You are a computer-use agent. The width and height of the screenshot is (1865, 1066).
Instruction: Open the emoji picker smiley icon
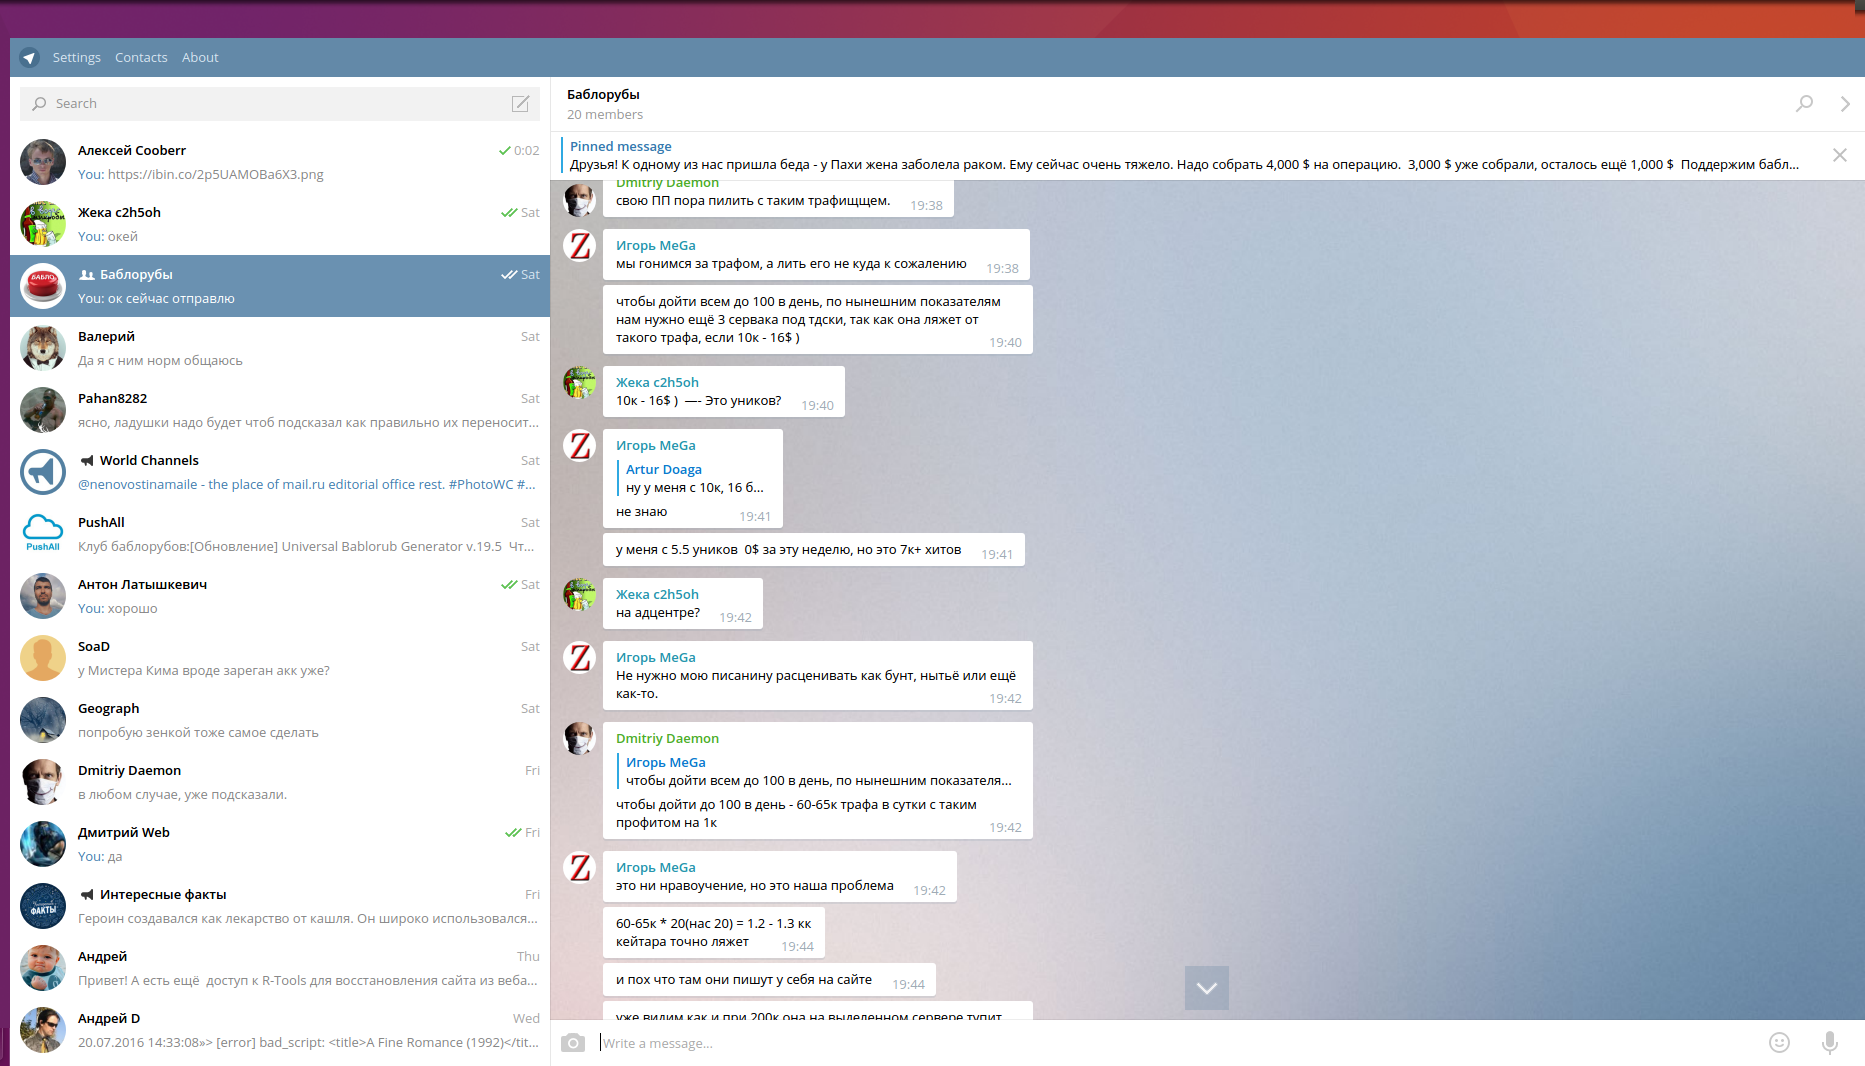pyautogui.click(x=1779, y=1043)
